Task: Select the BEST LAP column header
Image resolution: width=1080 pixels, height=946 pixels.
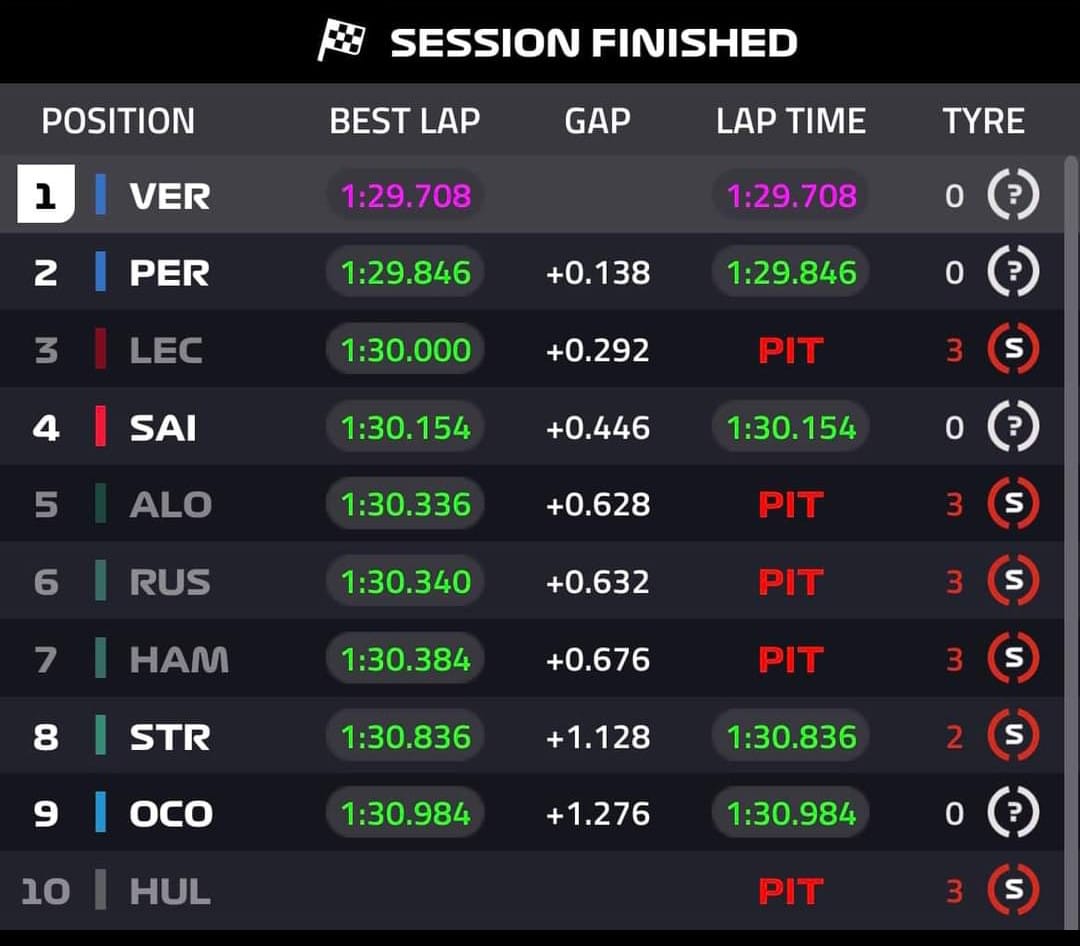Action: click(x=404, y=121)
